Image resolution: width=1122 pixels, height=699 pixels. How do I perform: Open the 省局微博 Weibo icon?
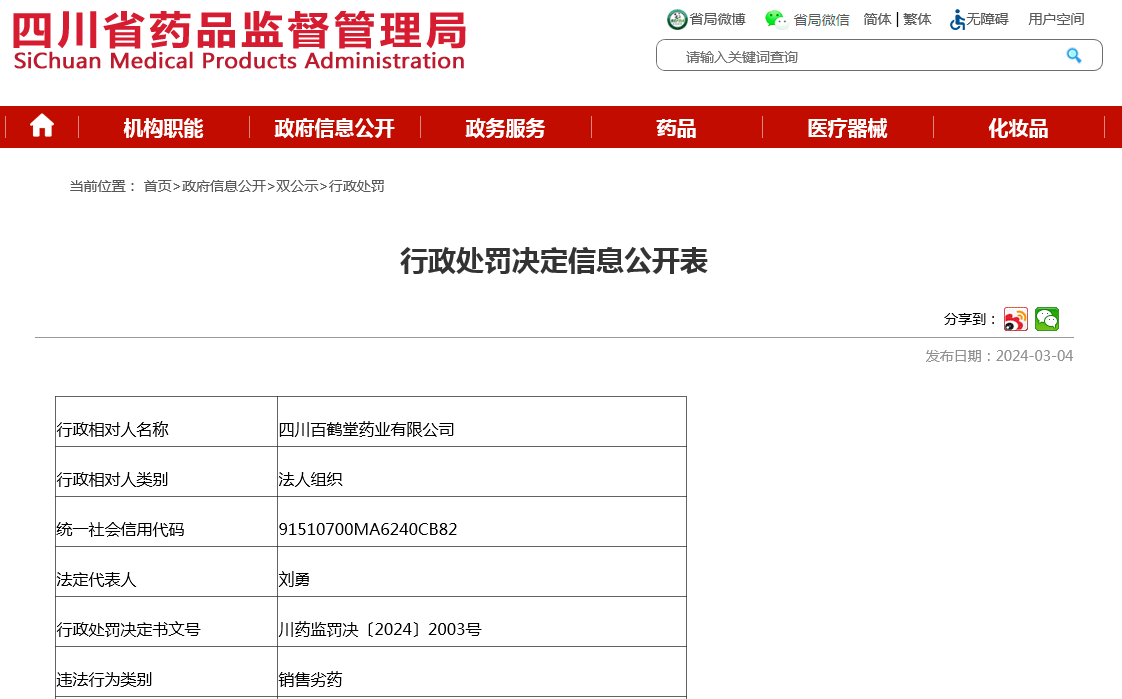coord(677,19)
